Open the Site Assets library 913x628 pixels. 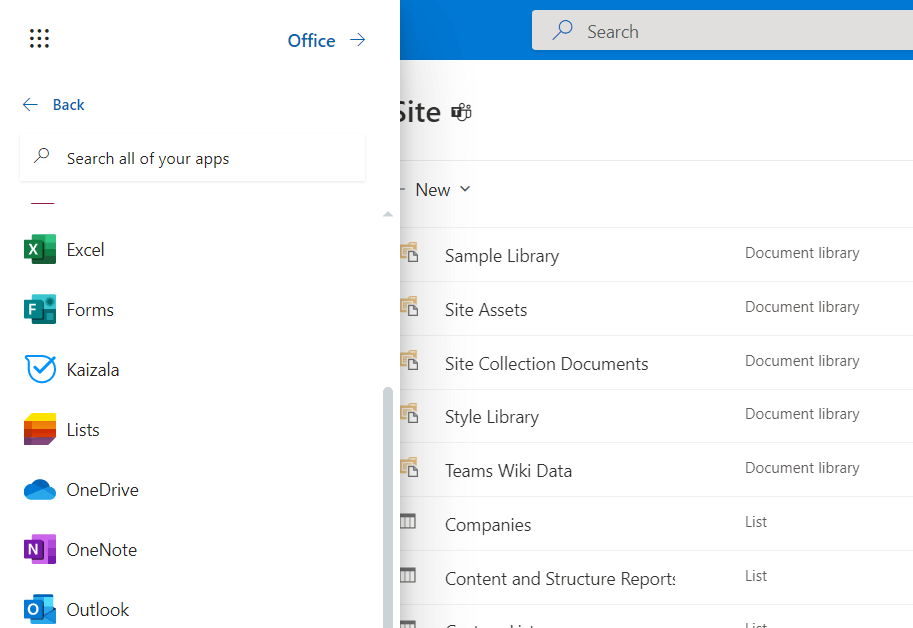coord(486,310)
